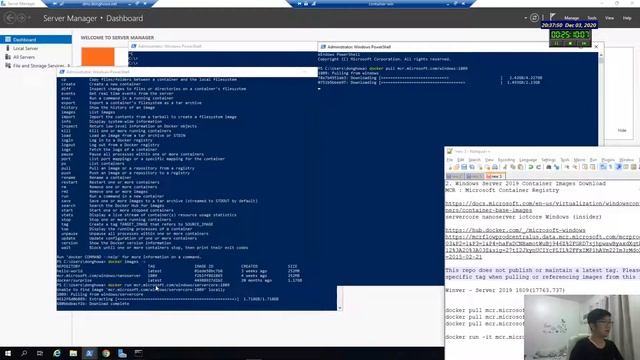Click the orange Quick Start tile
This screenshot has width=640, height=360.
pos(98,57)
